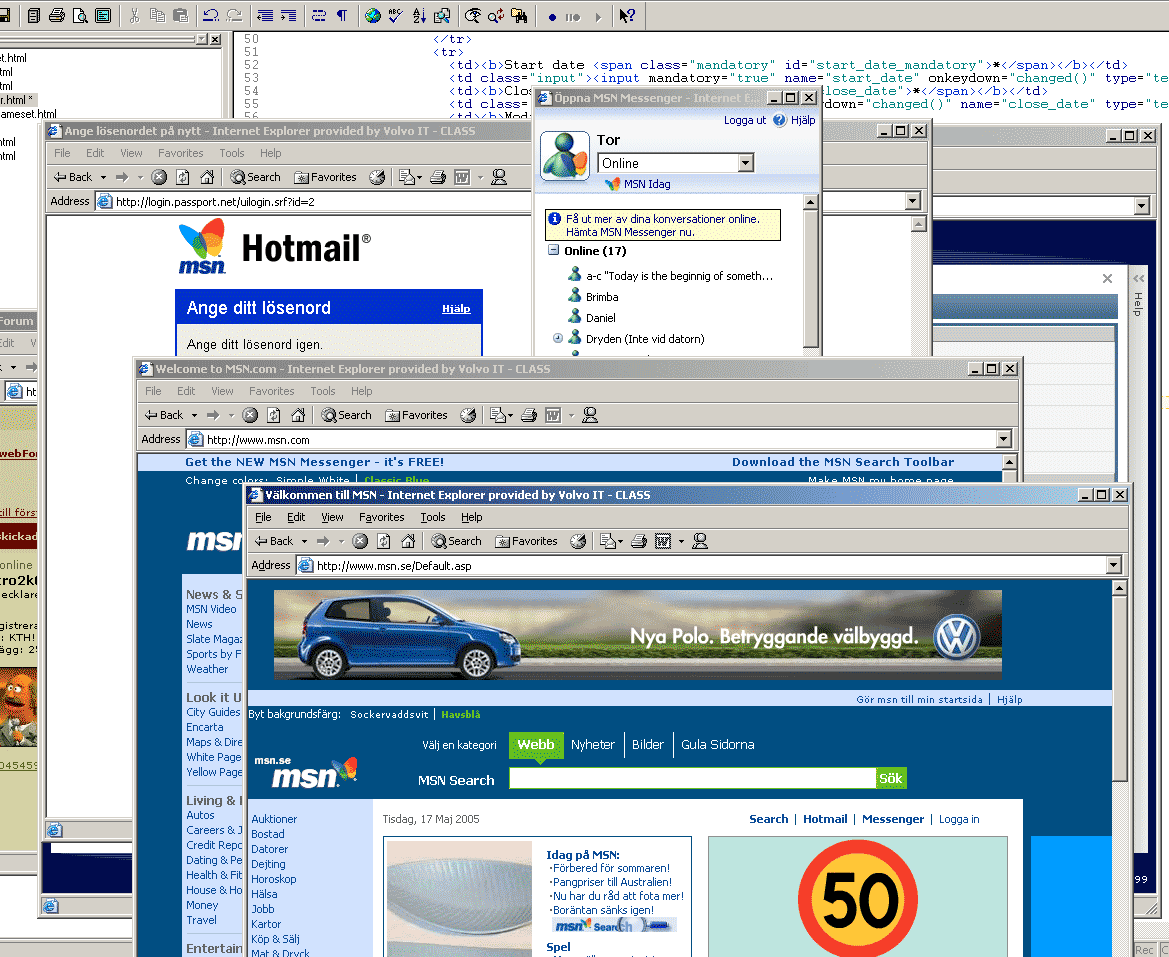Click Logga in link on msn.se

959,819
